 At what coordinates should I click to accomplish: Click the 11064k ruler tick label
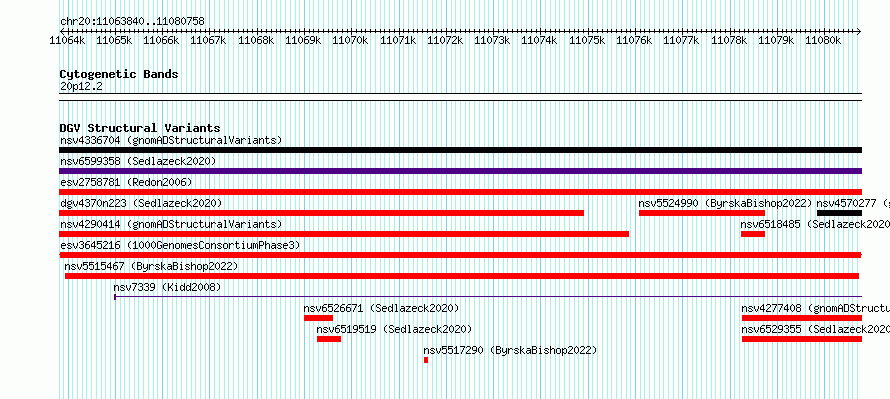pos(68,40)
